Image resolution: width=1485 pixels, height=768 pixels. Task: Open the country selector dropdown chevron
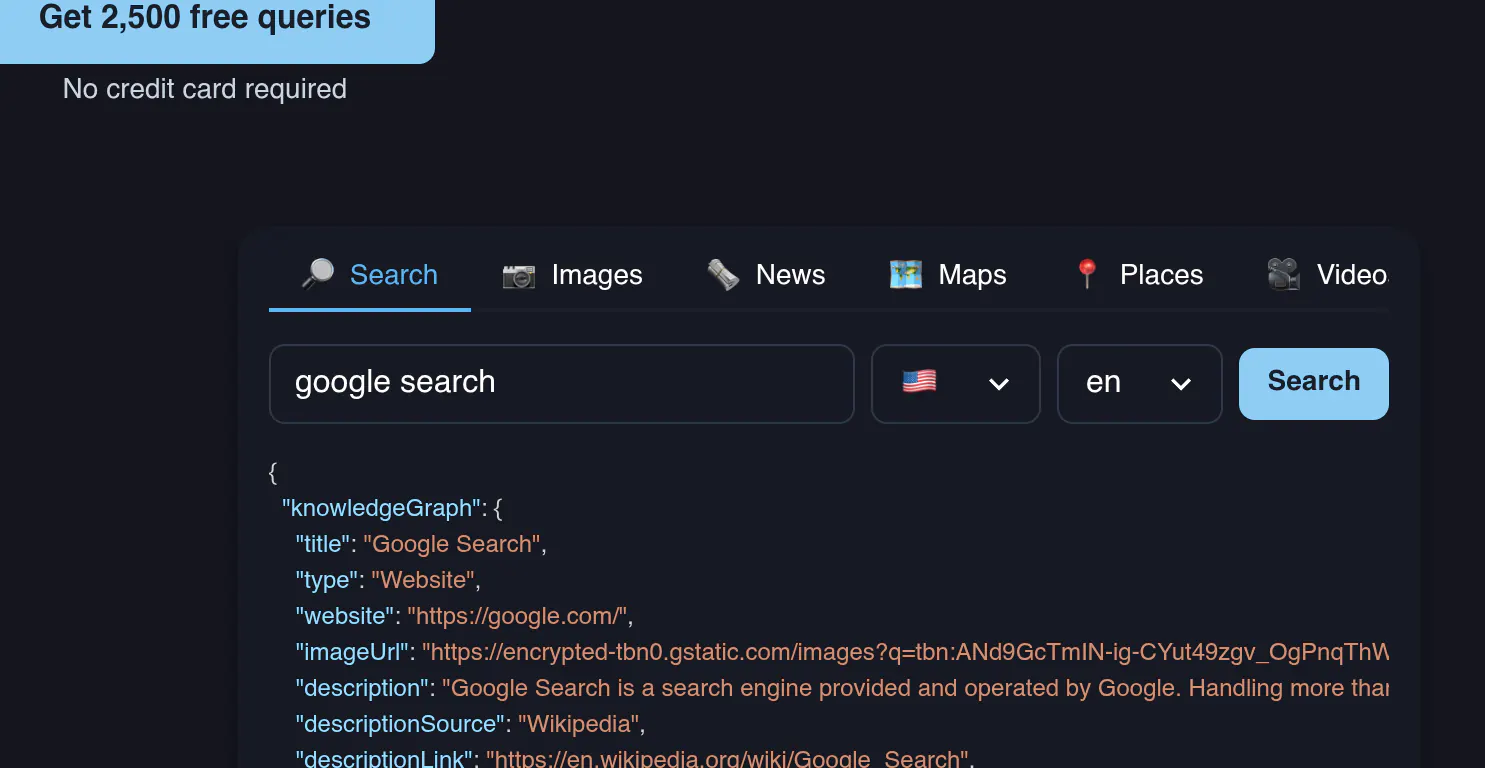[998, 384]
